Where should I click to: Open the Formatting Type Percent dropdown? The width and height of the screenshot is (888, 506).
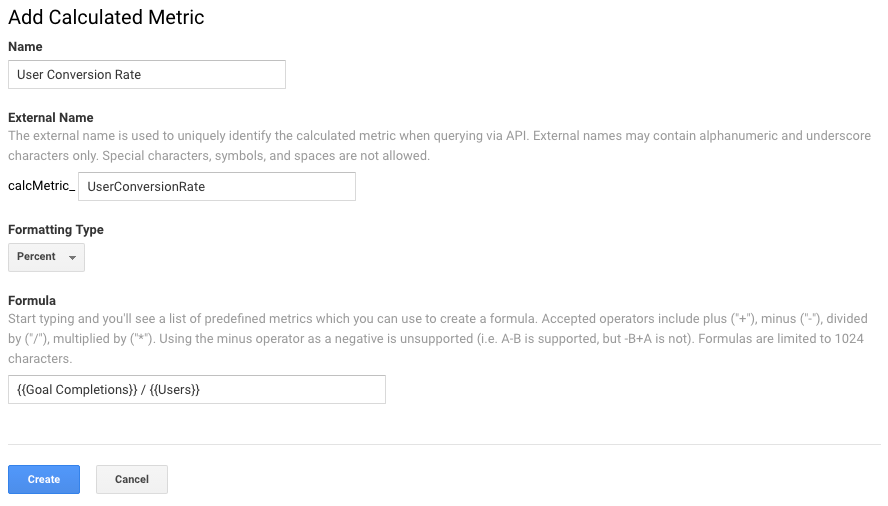point(46,257)
